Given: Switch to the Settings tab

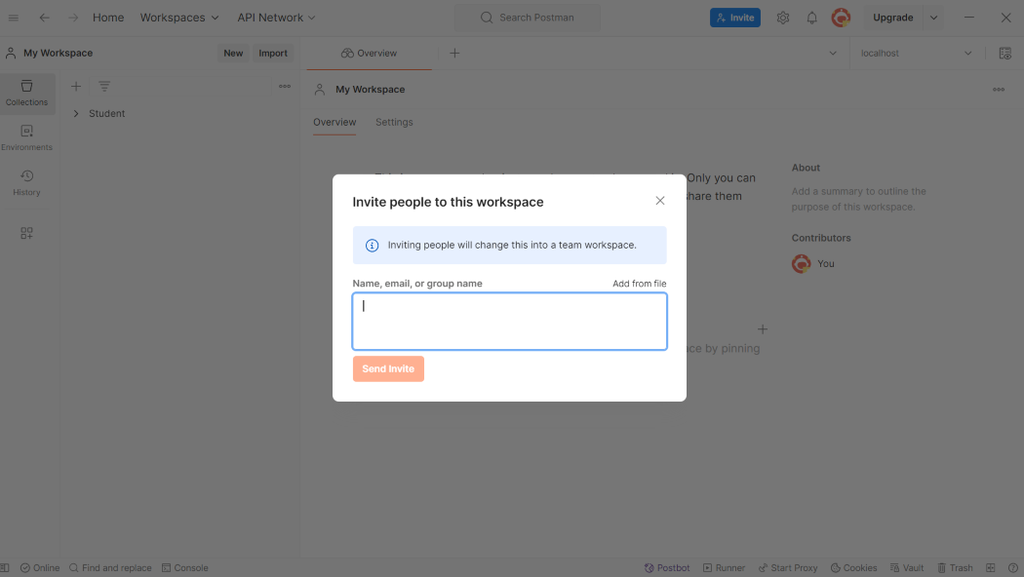Looking at the screenshot, I should tap(394, 122).
